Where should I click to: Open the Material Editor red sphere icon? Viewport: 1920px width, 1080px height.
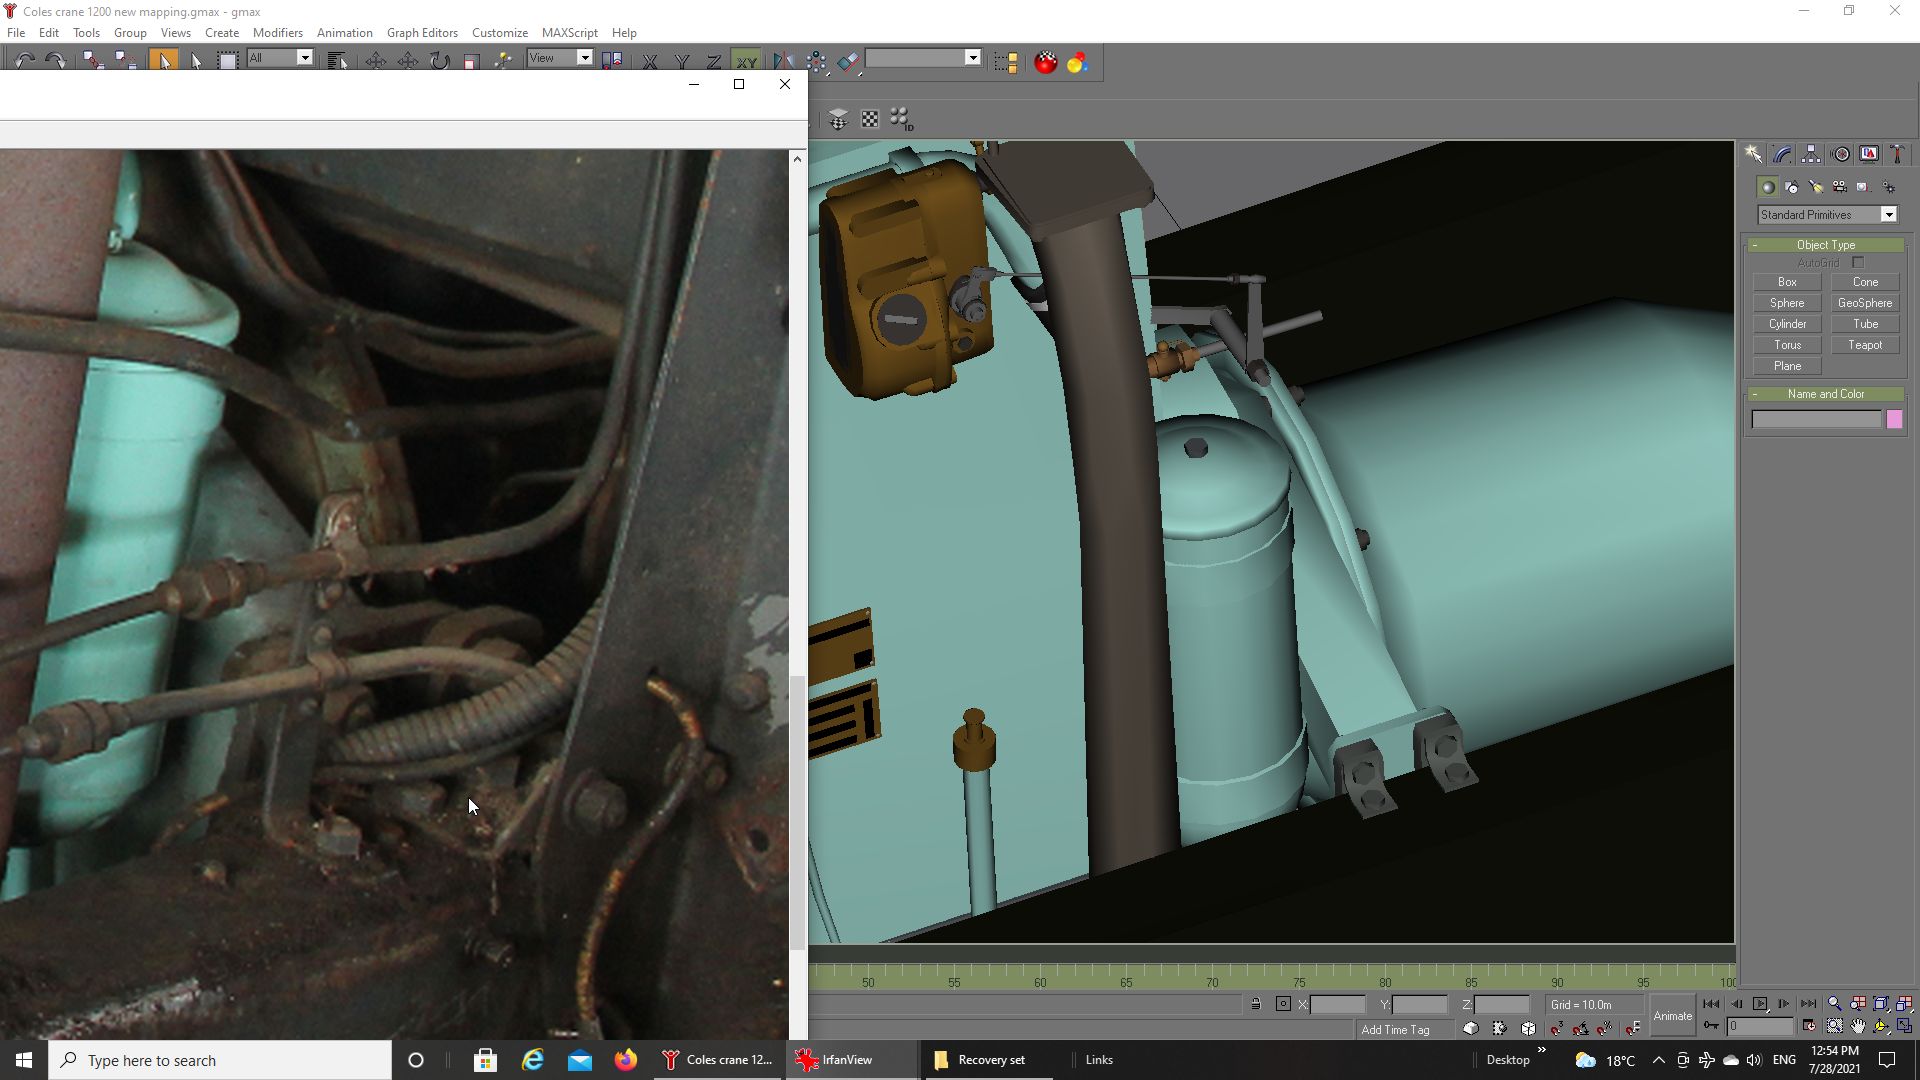click(x=1045, y=62)
